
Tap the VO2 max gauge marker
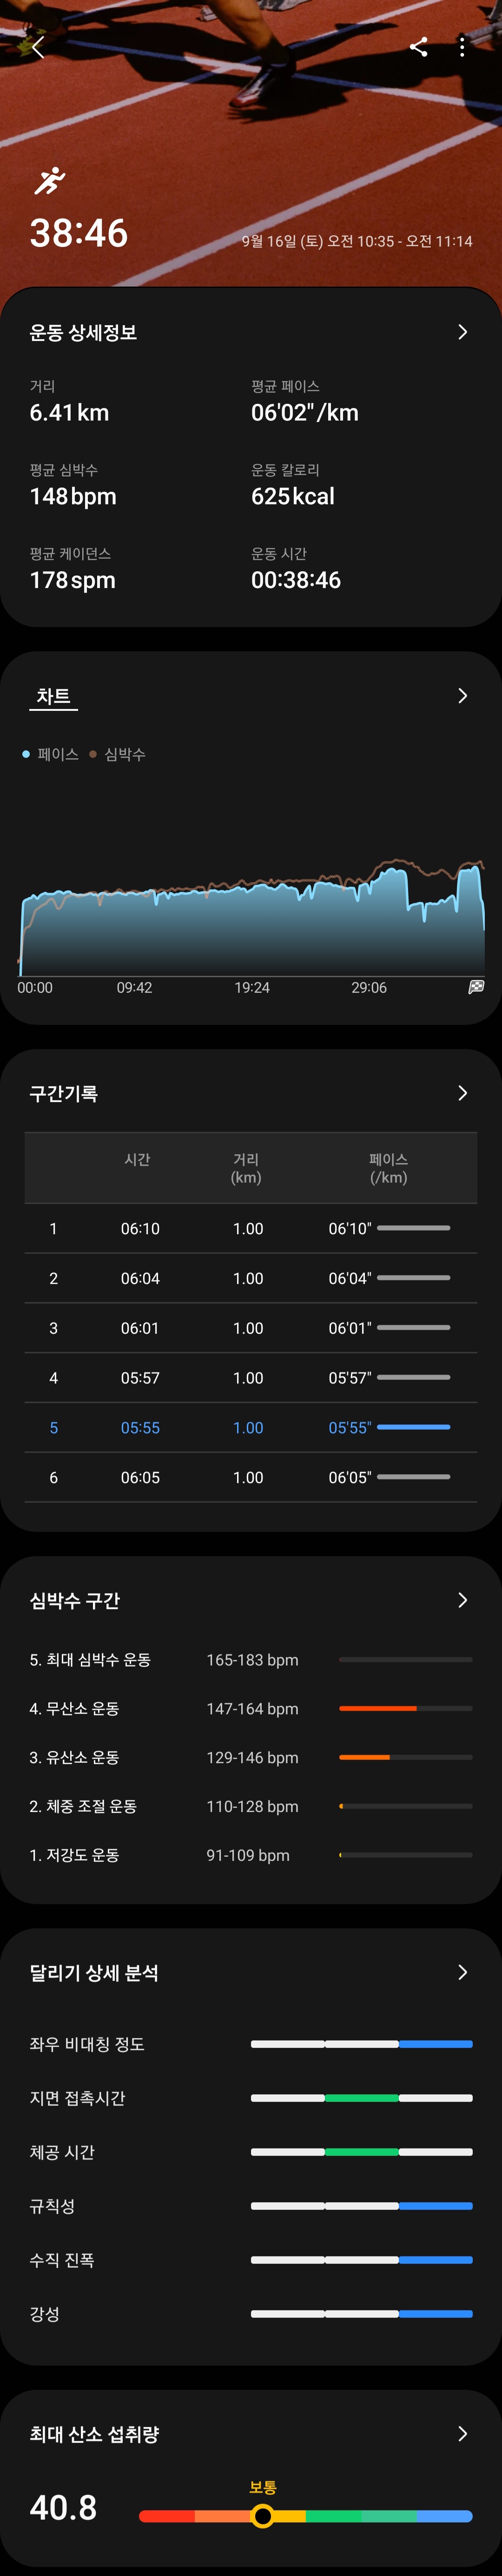coord(262,2516)
